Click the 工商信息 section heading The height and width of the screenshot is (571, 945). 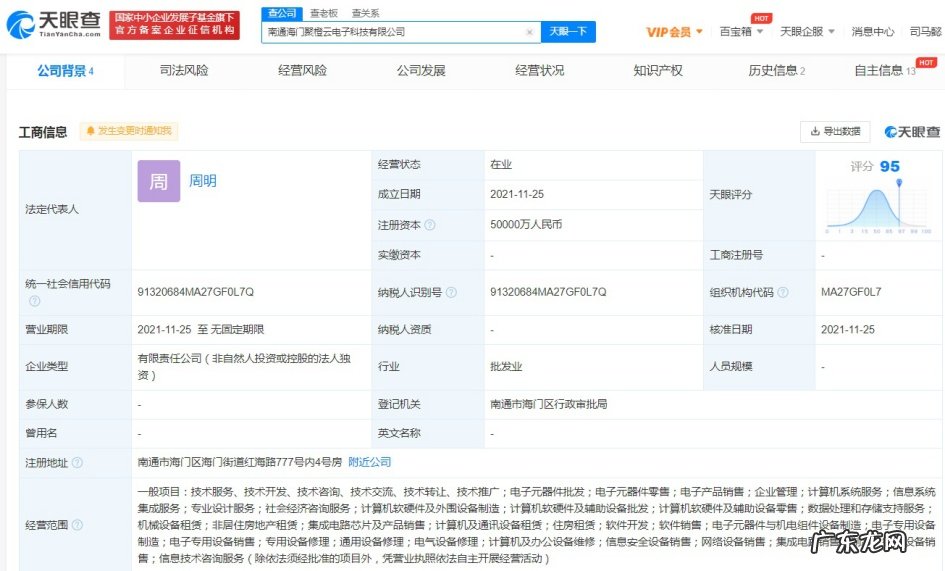(x=43, y=132)
